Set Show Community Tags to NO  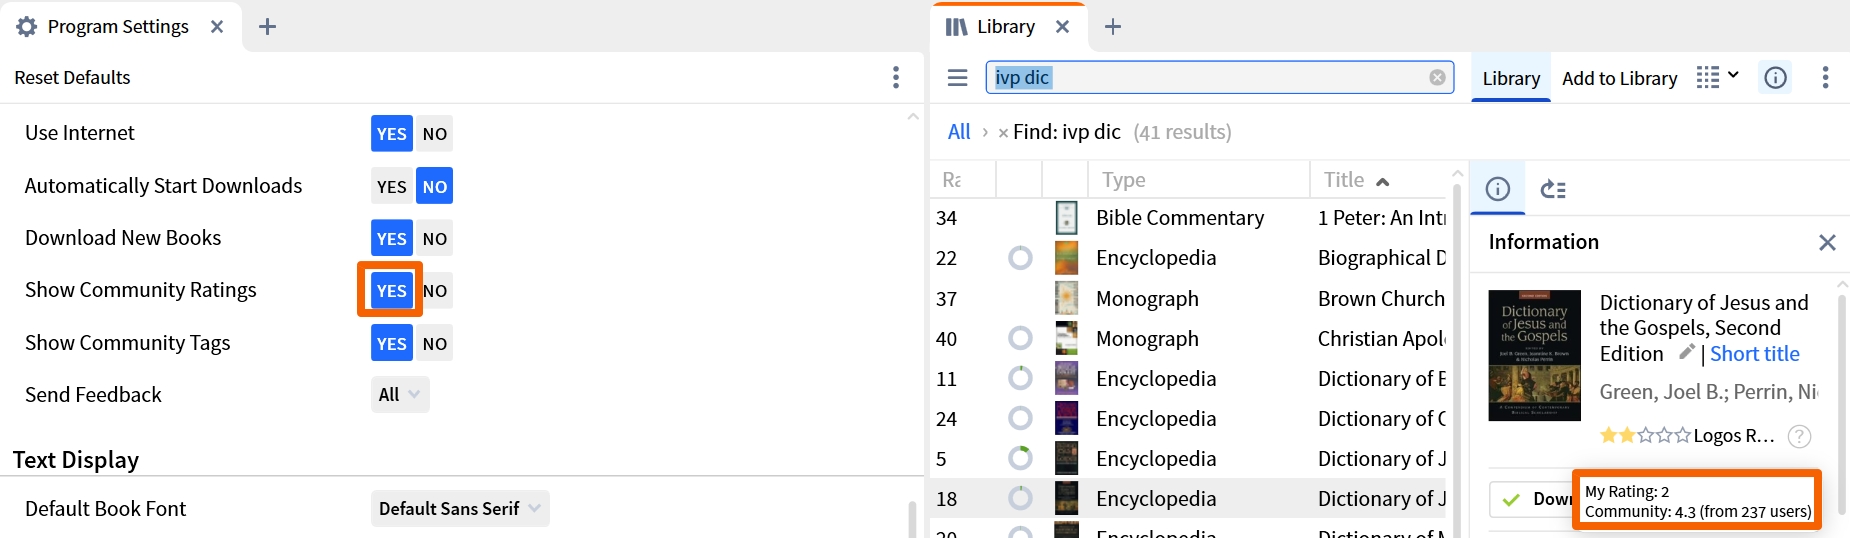pyautogui.click(x=435, y=344)
